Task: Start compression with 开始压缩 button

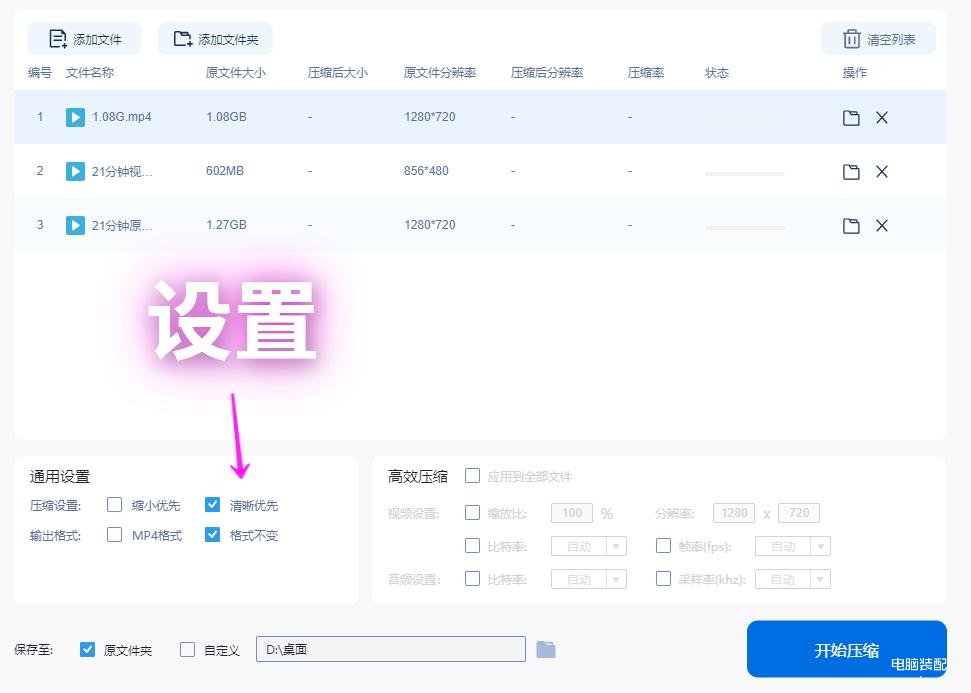Action: pos(847,650)
